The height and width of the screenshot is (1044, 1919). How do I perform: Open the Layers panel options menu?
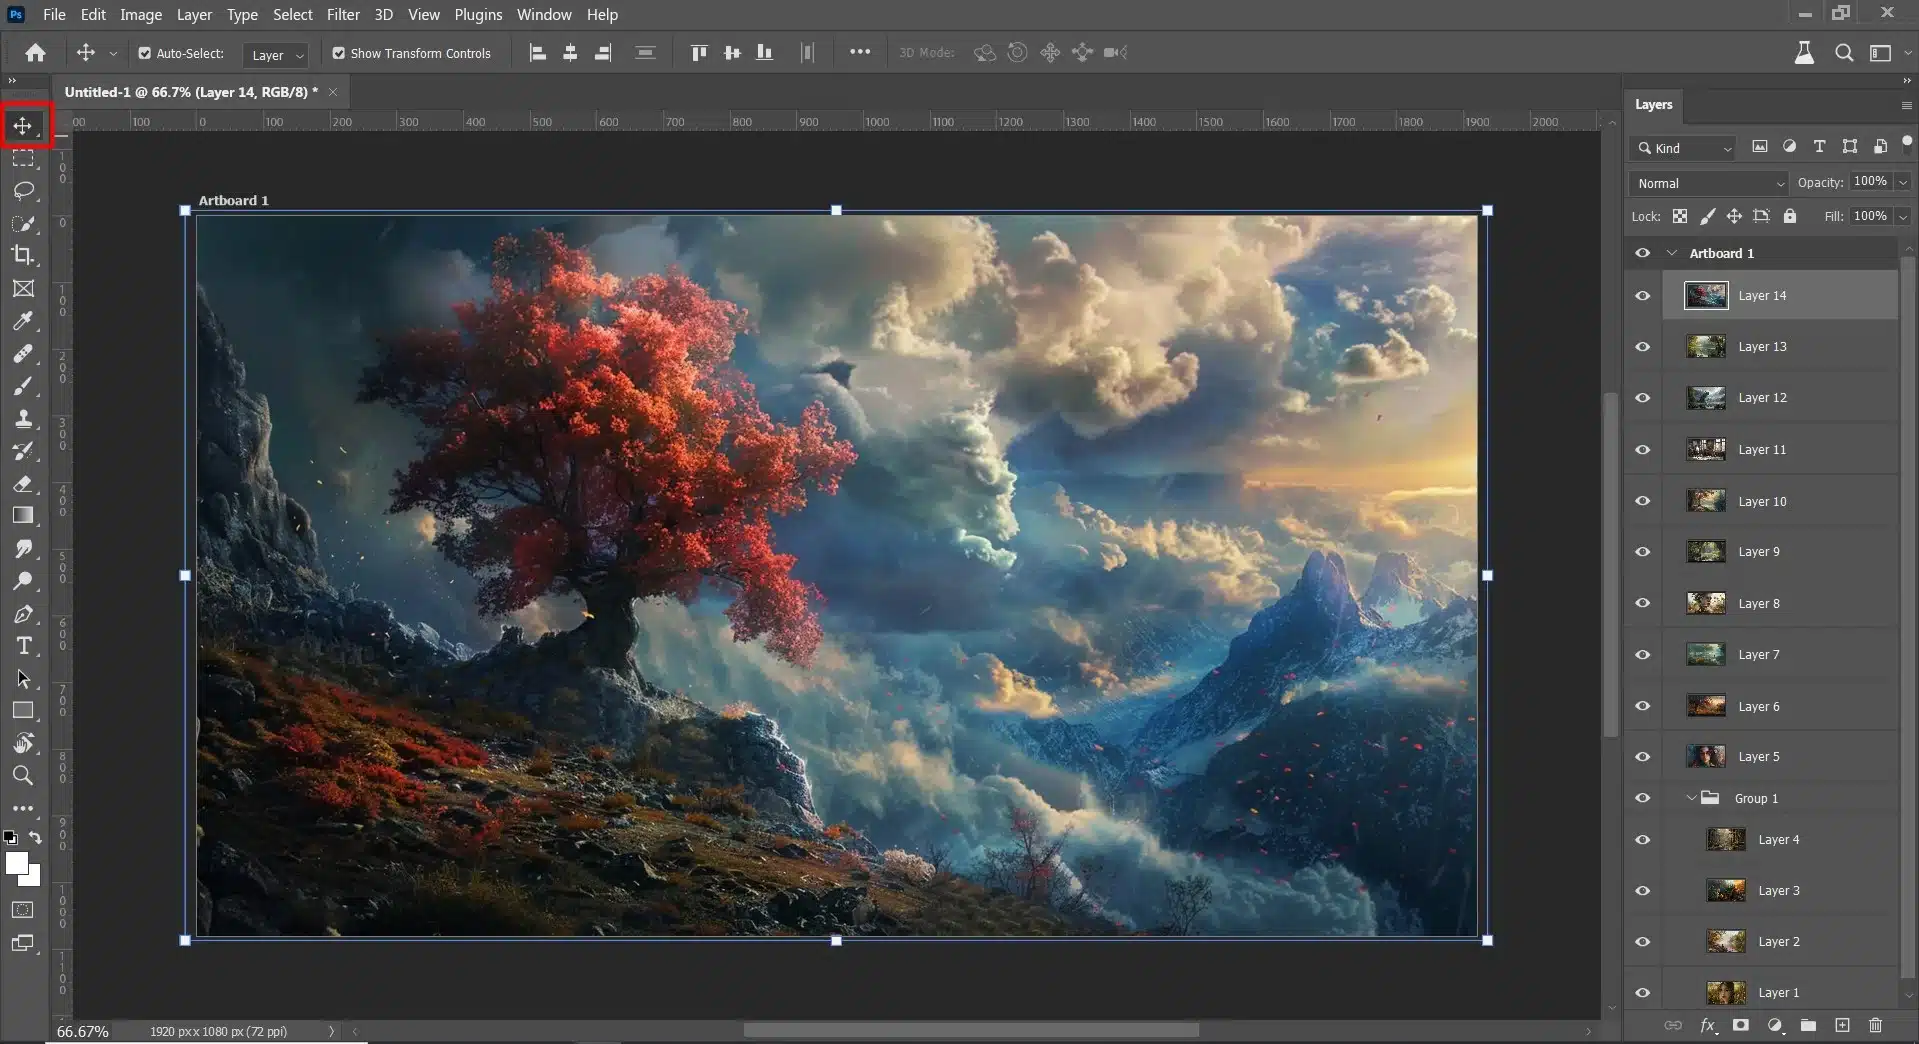[x=1906, y=105]
